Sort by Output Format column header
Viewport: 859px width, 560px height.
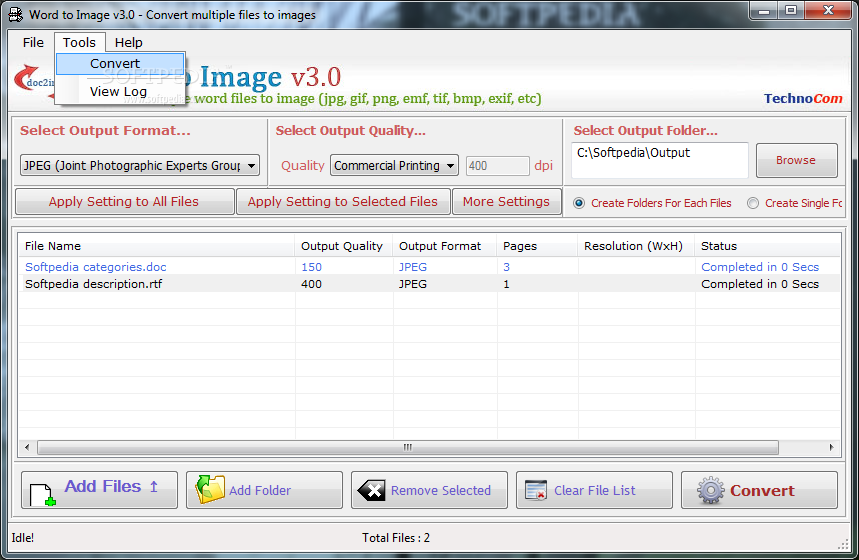(x=444, y=246)
